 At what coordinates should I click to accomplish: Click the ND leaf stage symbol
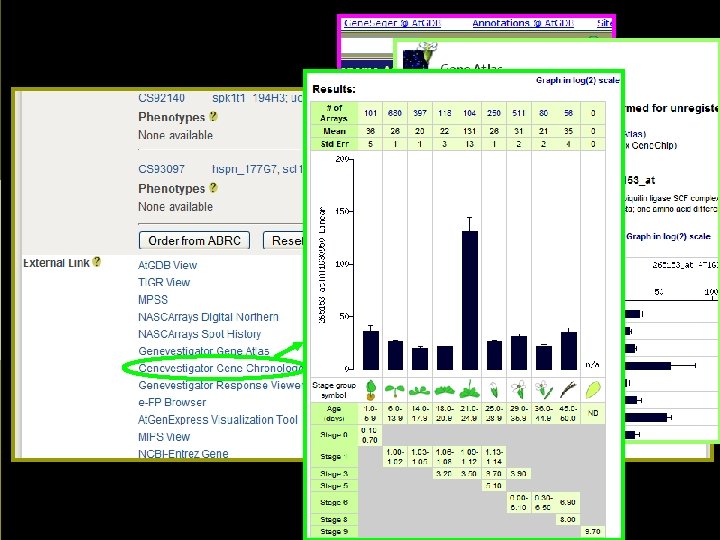593,390
